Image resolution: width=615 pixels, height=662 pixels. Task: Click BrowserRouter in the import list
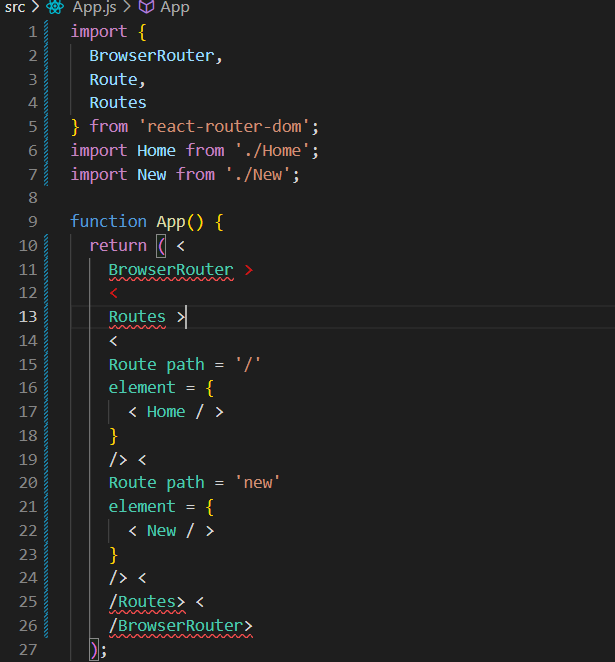coord(152,56)
